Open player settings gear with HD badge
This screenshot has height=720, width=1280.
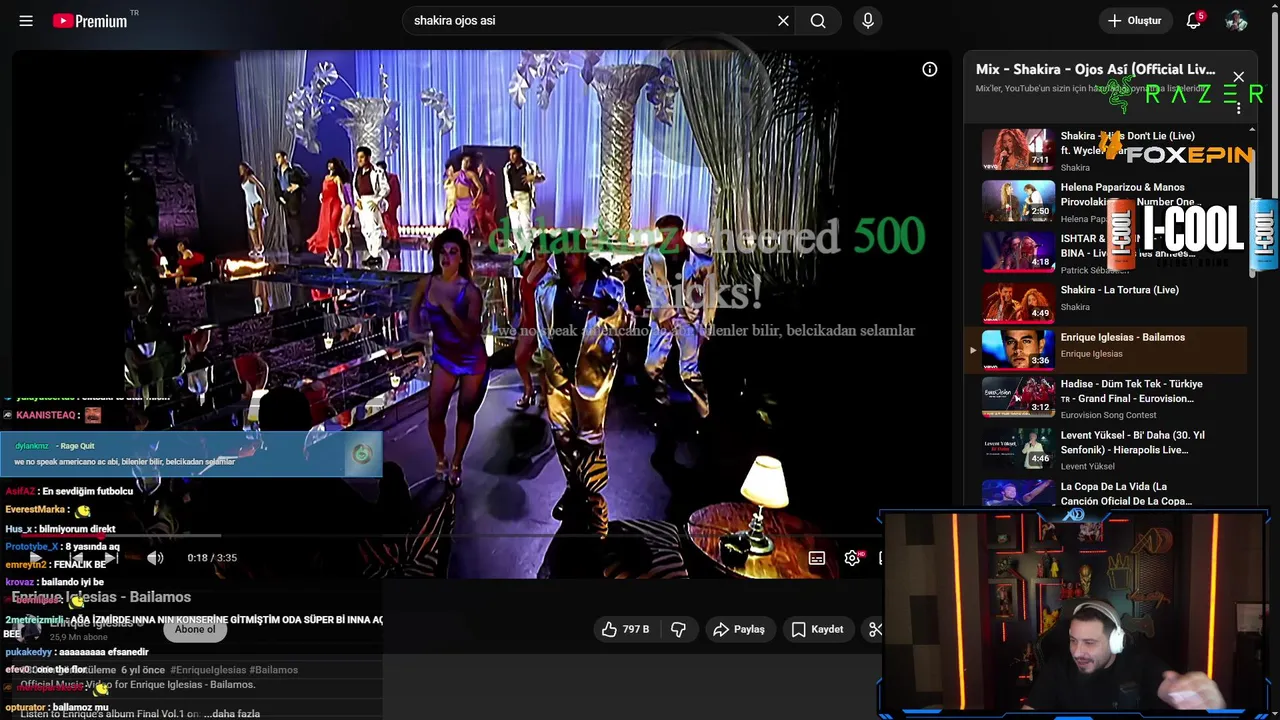[x=852, y=558]
